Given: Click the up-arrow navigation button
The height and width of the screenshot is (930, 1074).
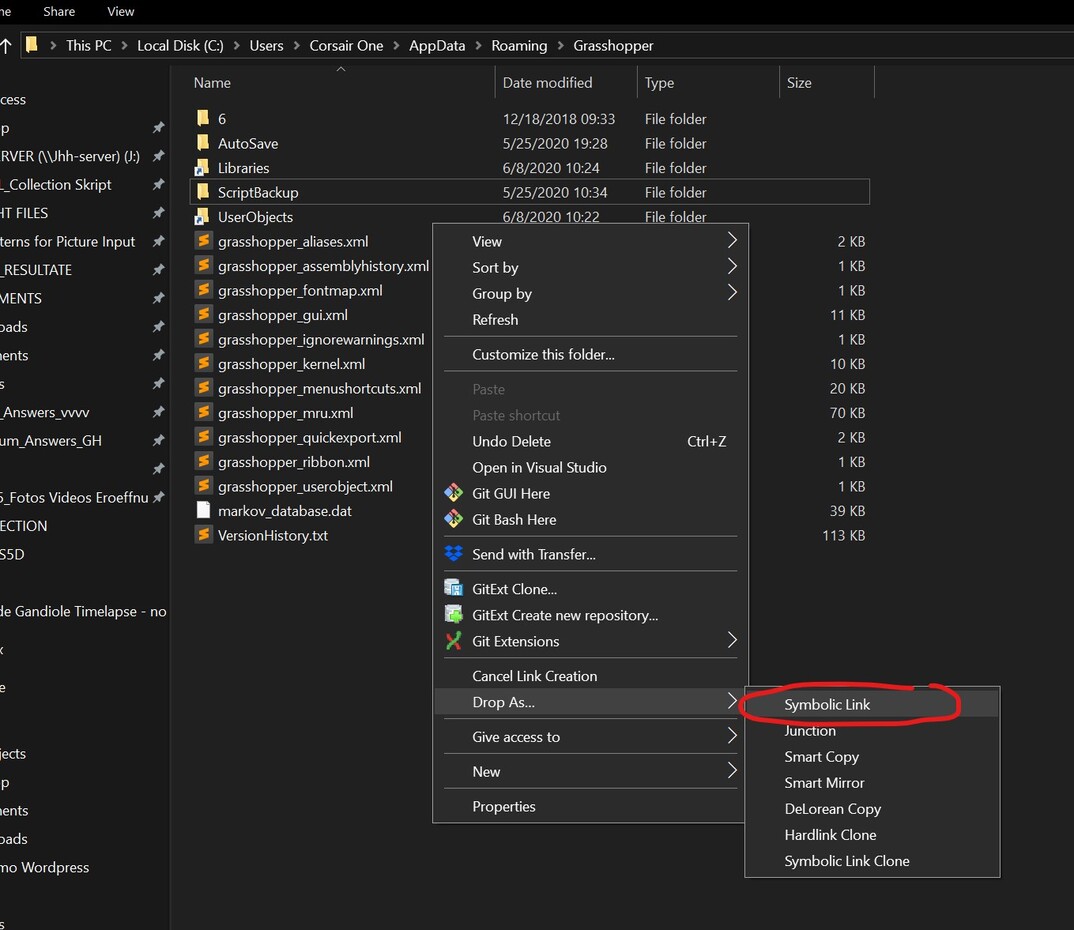Looking at the screenshot, I should tap(9, 45).
